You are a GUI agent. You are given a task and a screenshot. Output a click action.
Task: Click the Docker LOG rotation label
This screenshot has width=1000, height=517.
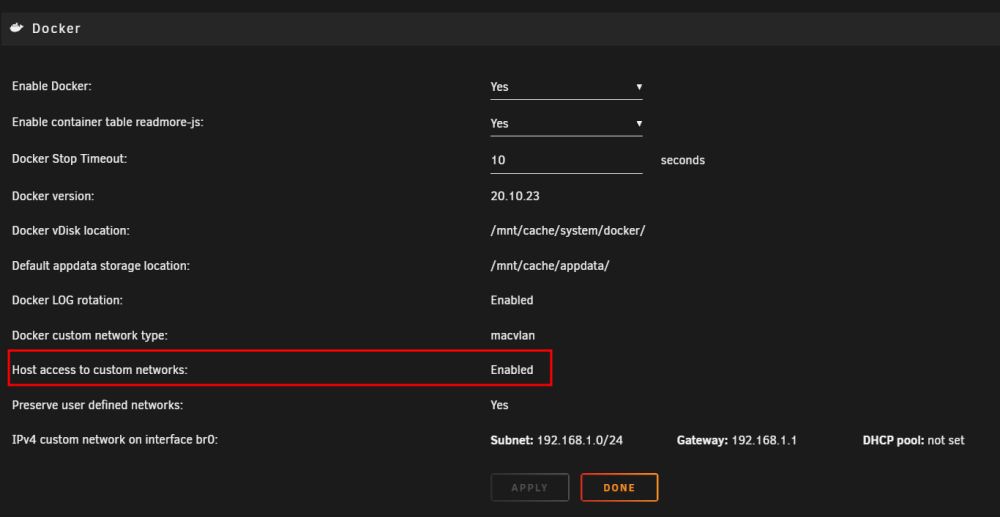tap(67, 300)
